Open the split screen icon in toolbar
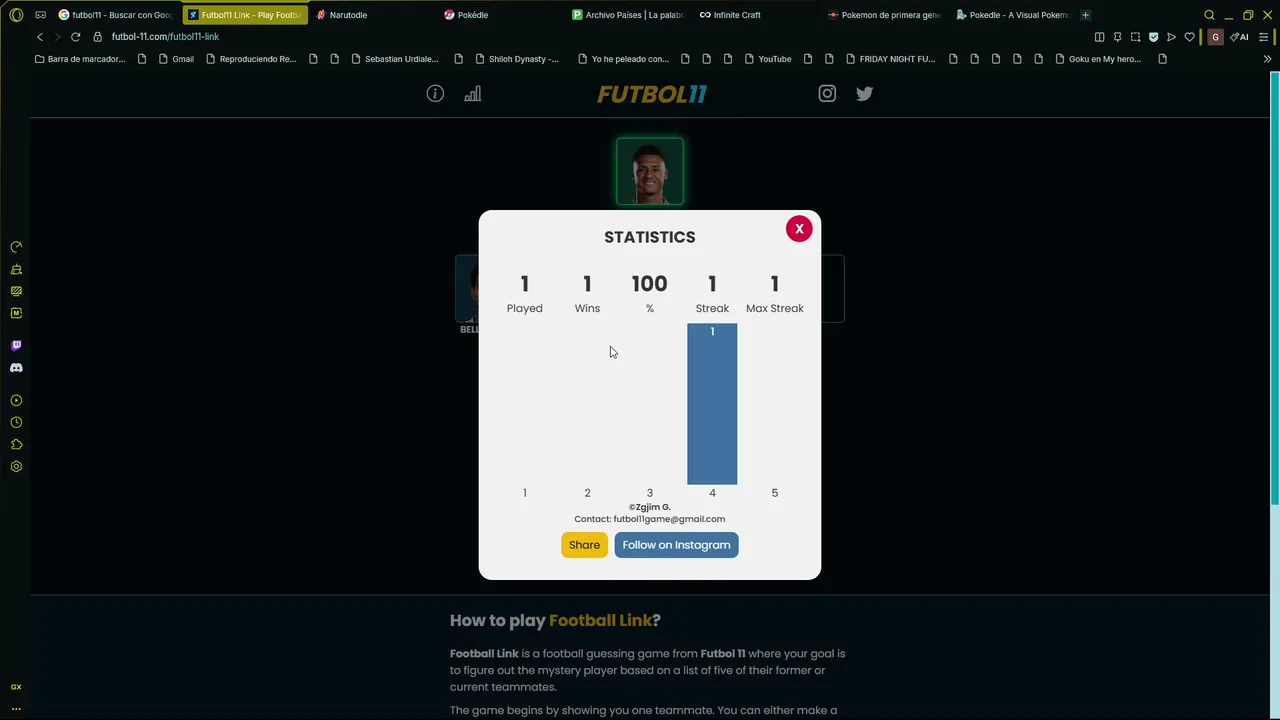1280x720 pixels. (x=1099, y=37)
